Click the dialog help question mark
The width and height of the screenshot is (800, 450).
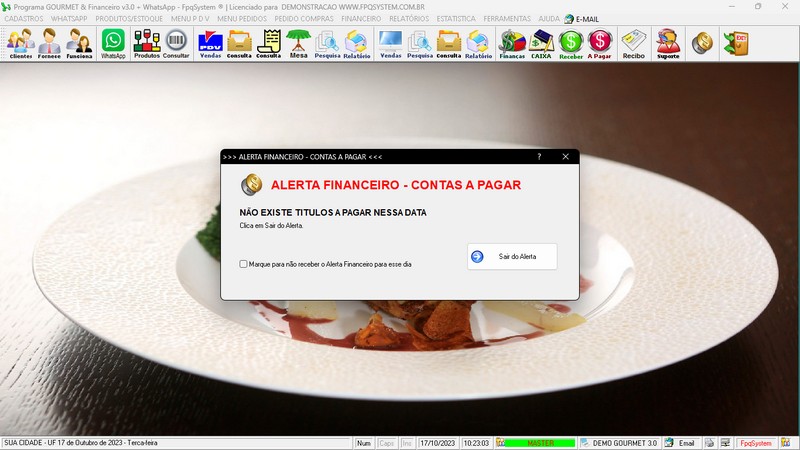[x=539, y=157]
